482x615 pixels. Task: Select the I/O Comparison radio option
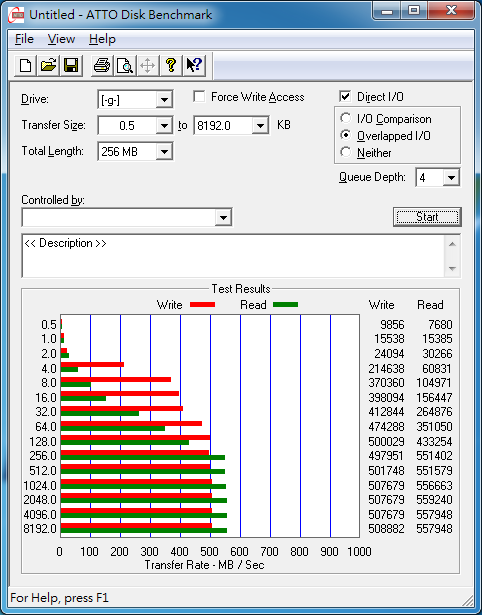coord(346,118)
